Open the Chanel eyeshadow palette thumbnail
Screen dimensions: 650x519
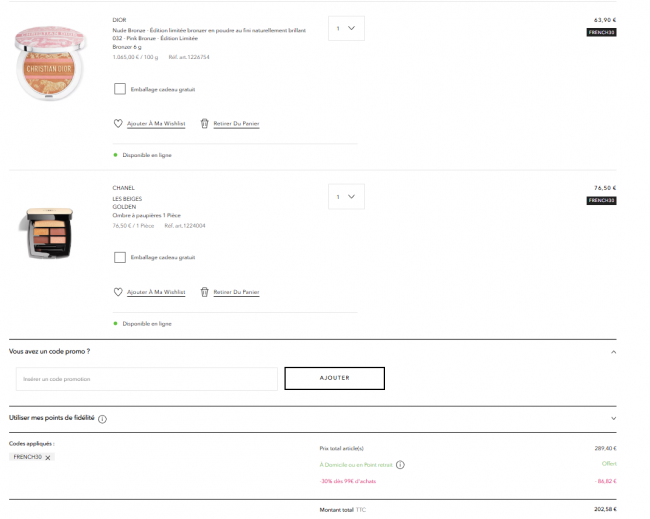pyautogui.click(x=49, y=233)
